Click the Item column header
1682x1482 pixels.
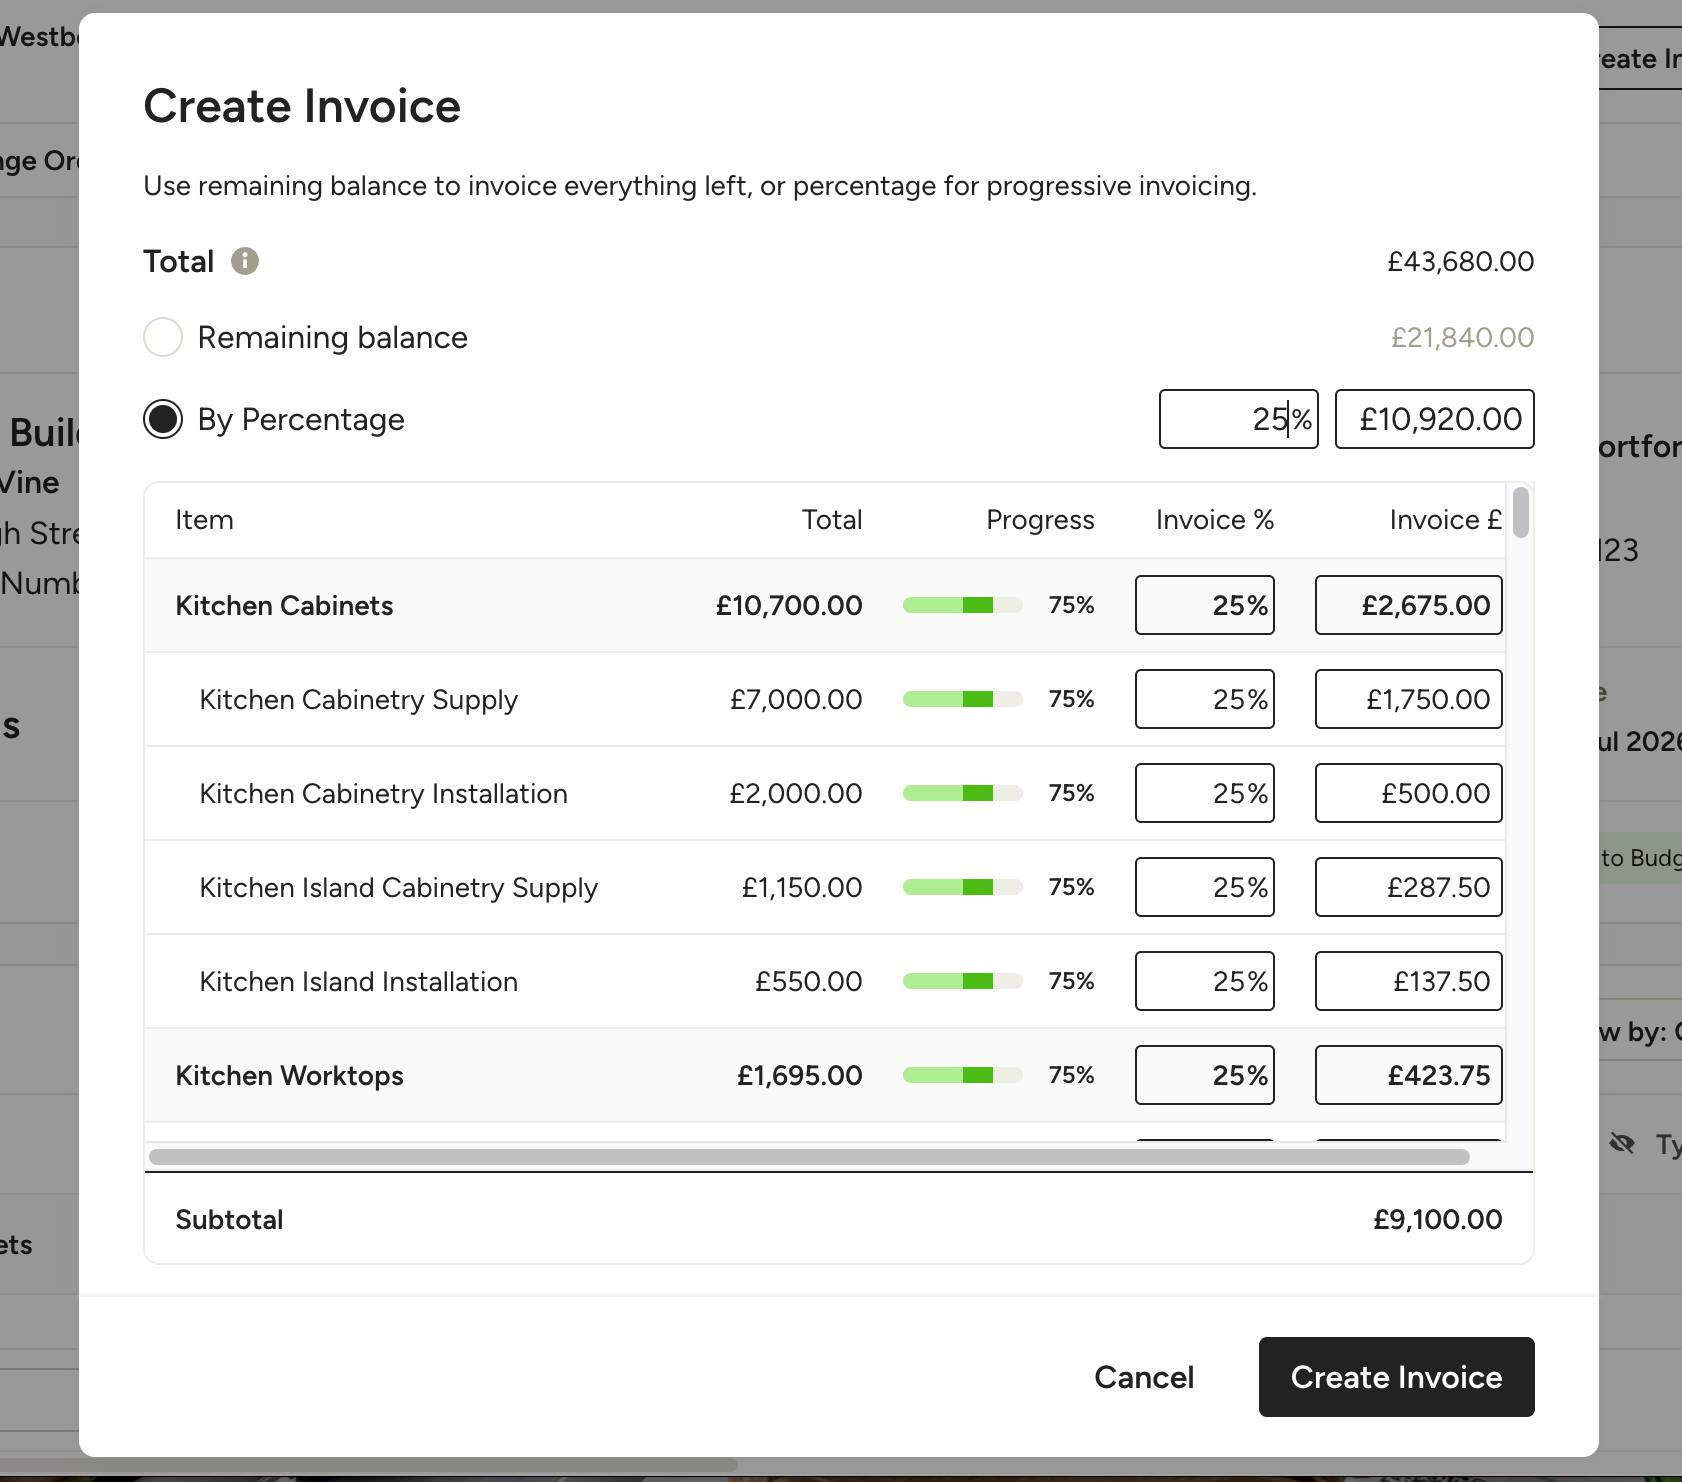(204, 520)
